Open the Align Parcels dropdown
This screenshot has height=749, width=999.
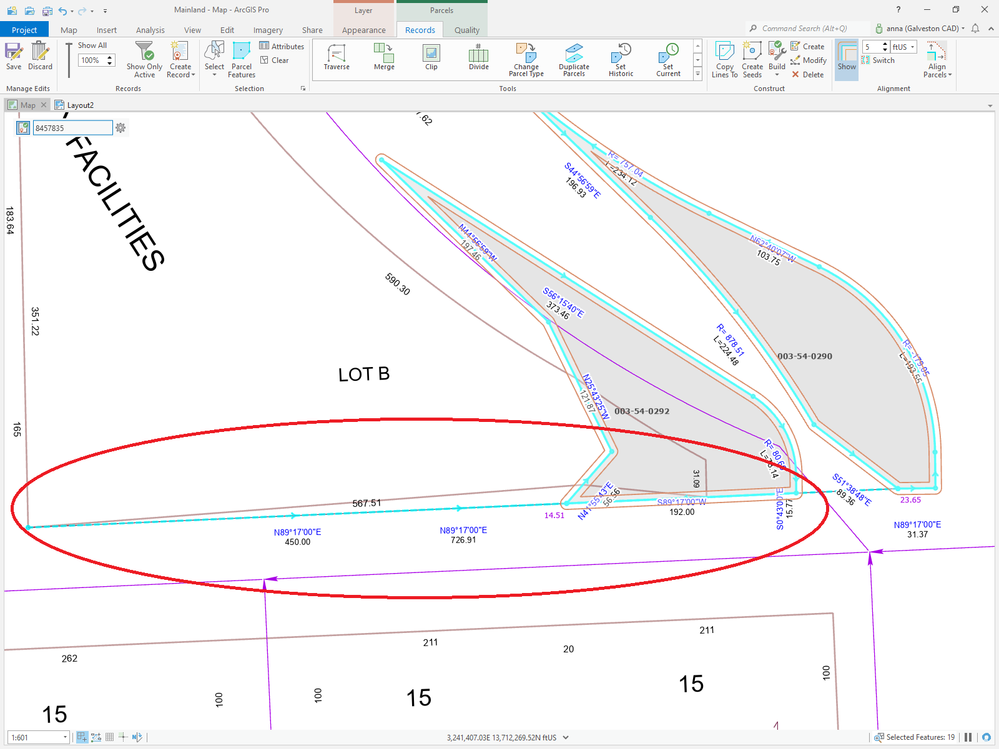937,60
